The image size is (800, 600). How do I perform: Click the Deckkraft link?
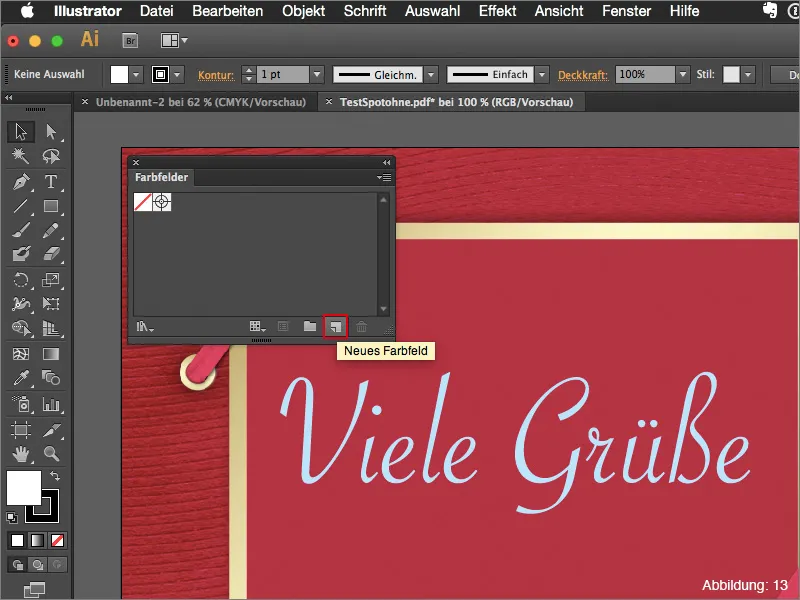[583, 75]
